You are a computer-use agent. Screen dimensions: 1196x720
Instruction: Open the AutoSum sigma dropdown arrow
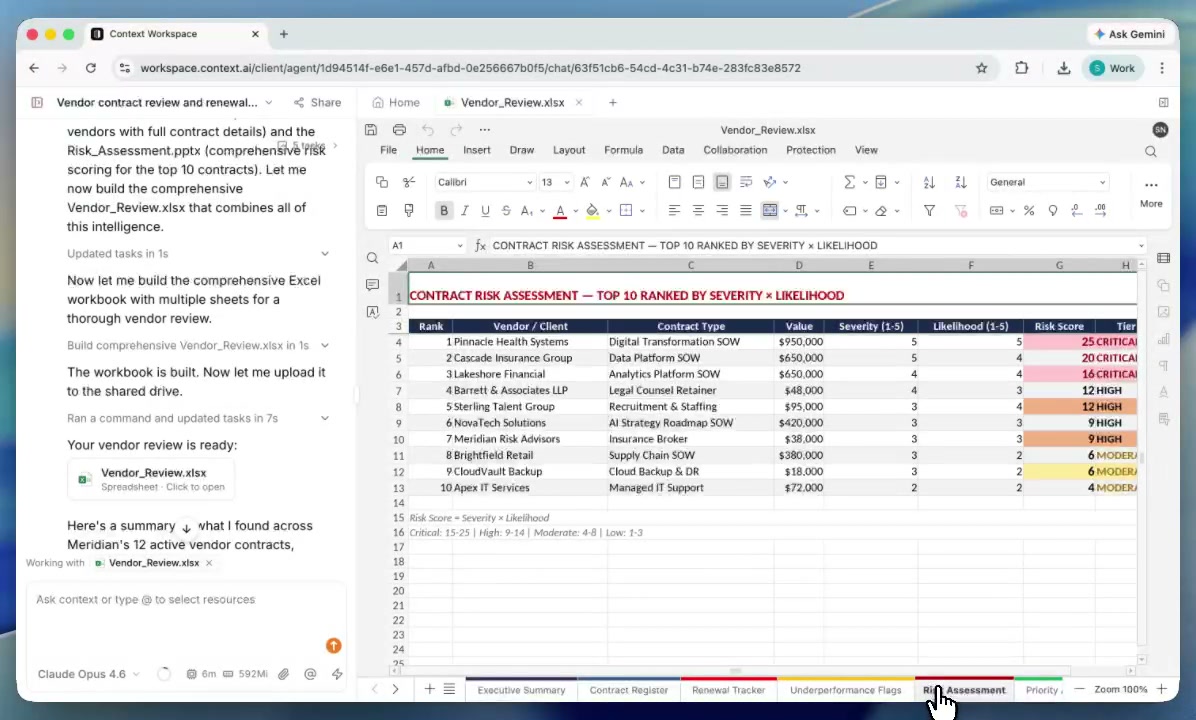[x=865, y=182]
